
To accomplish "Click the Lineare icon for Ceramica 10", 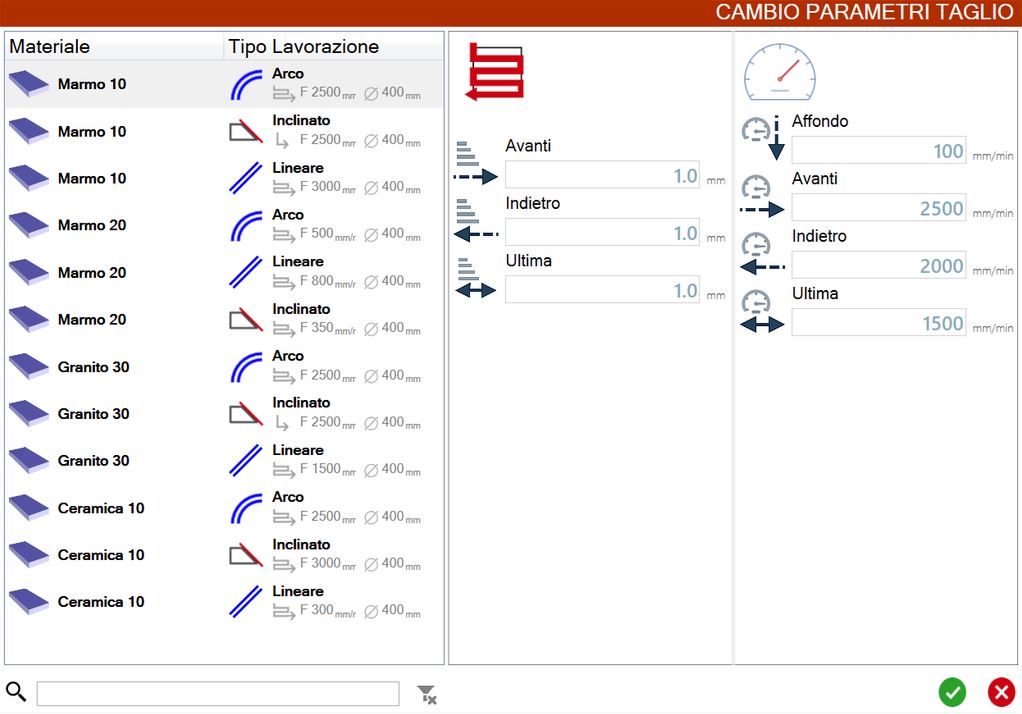I will [246, 602].
